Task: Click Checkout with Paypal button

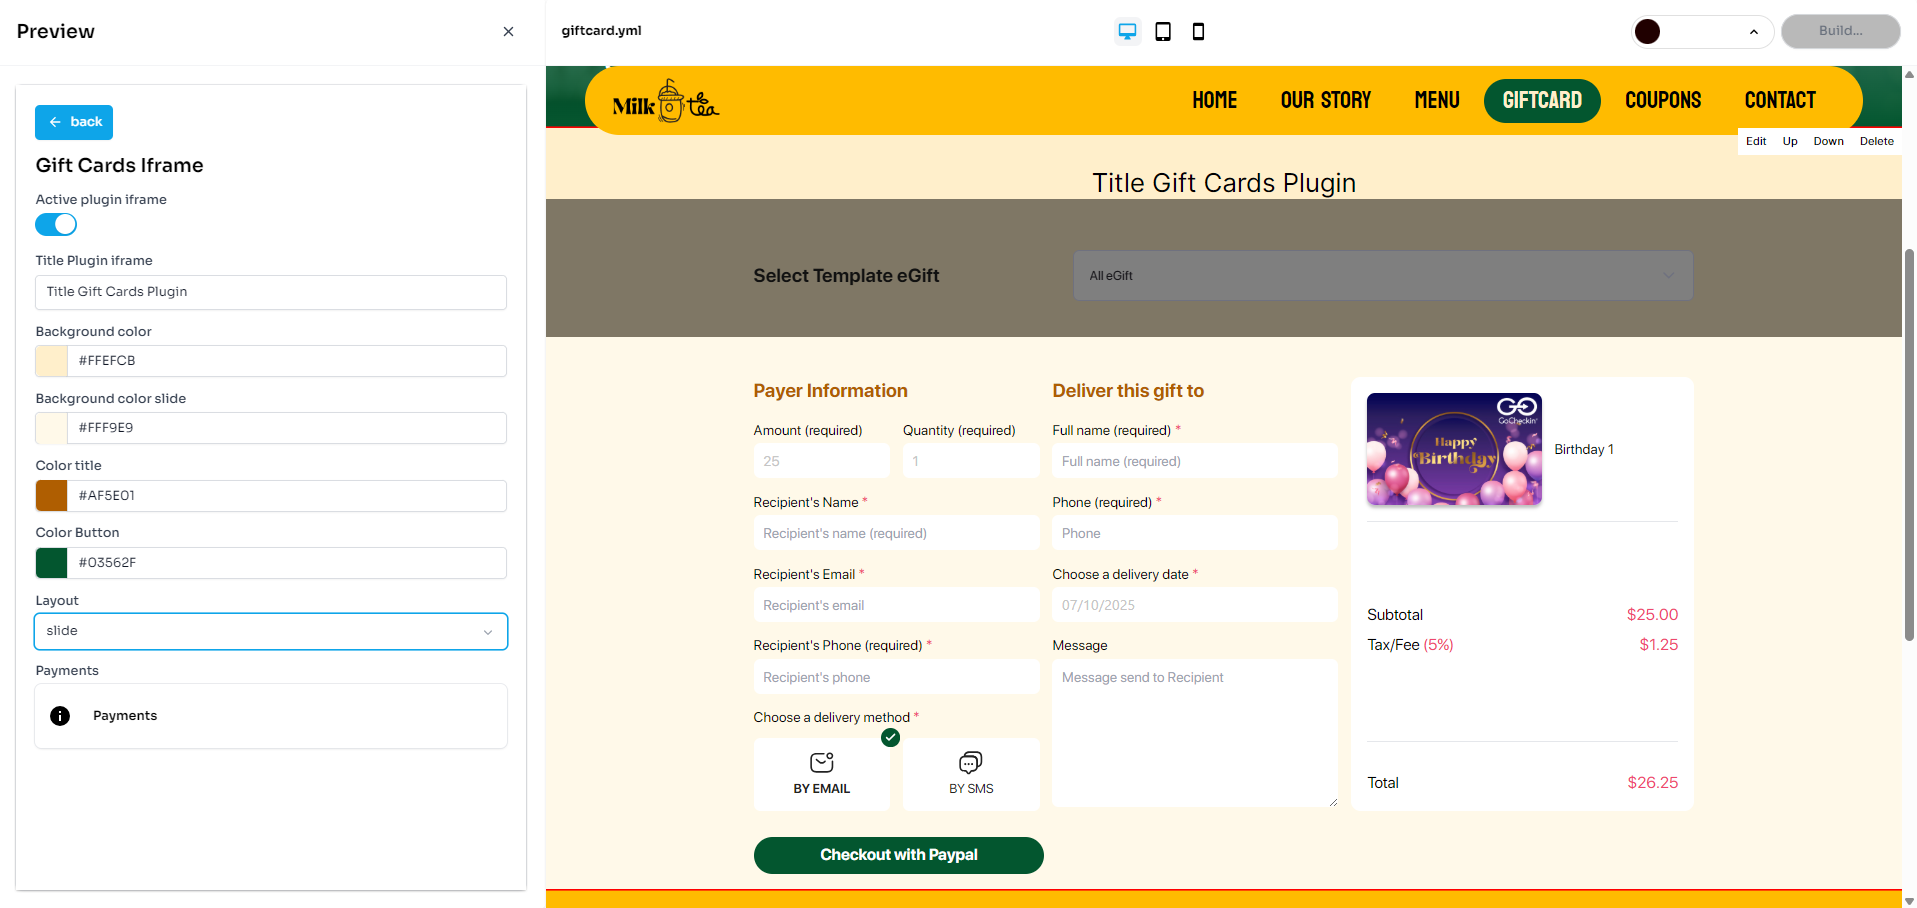Action: click(x=898, y=855)
